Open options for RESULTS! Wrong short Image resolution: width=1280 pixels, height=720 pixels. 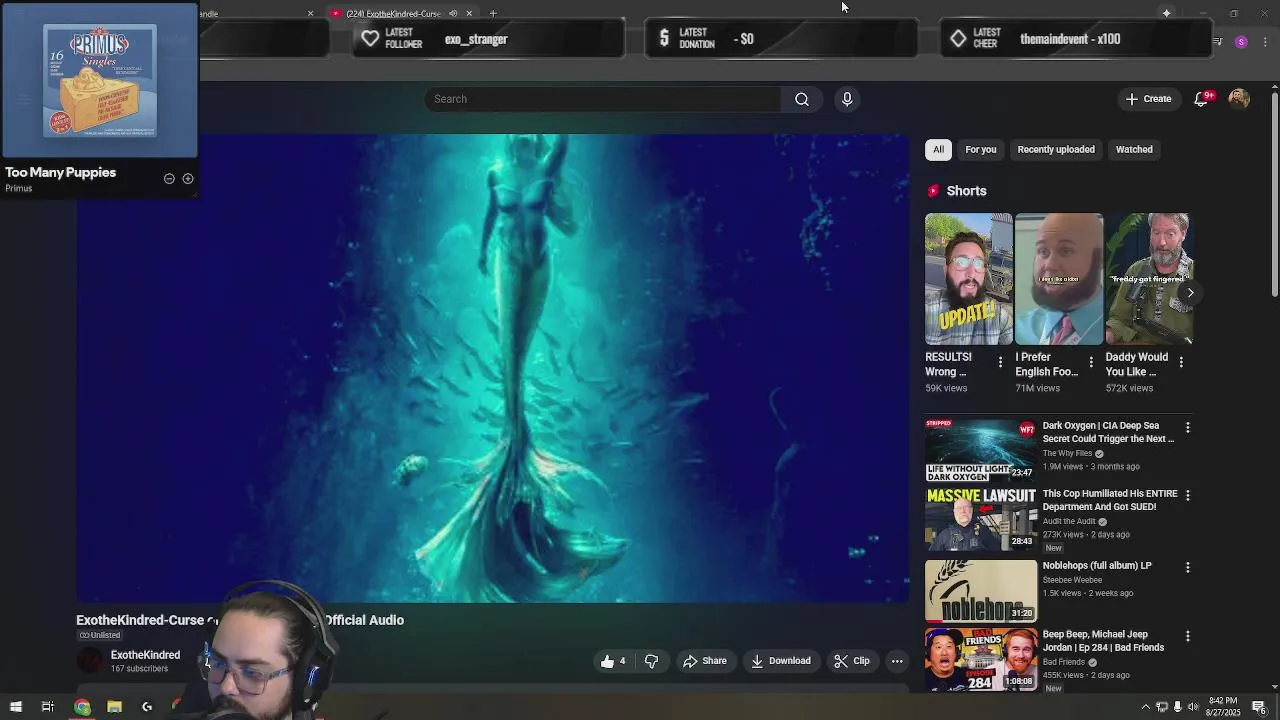tap(1000, 362)
